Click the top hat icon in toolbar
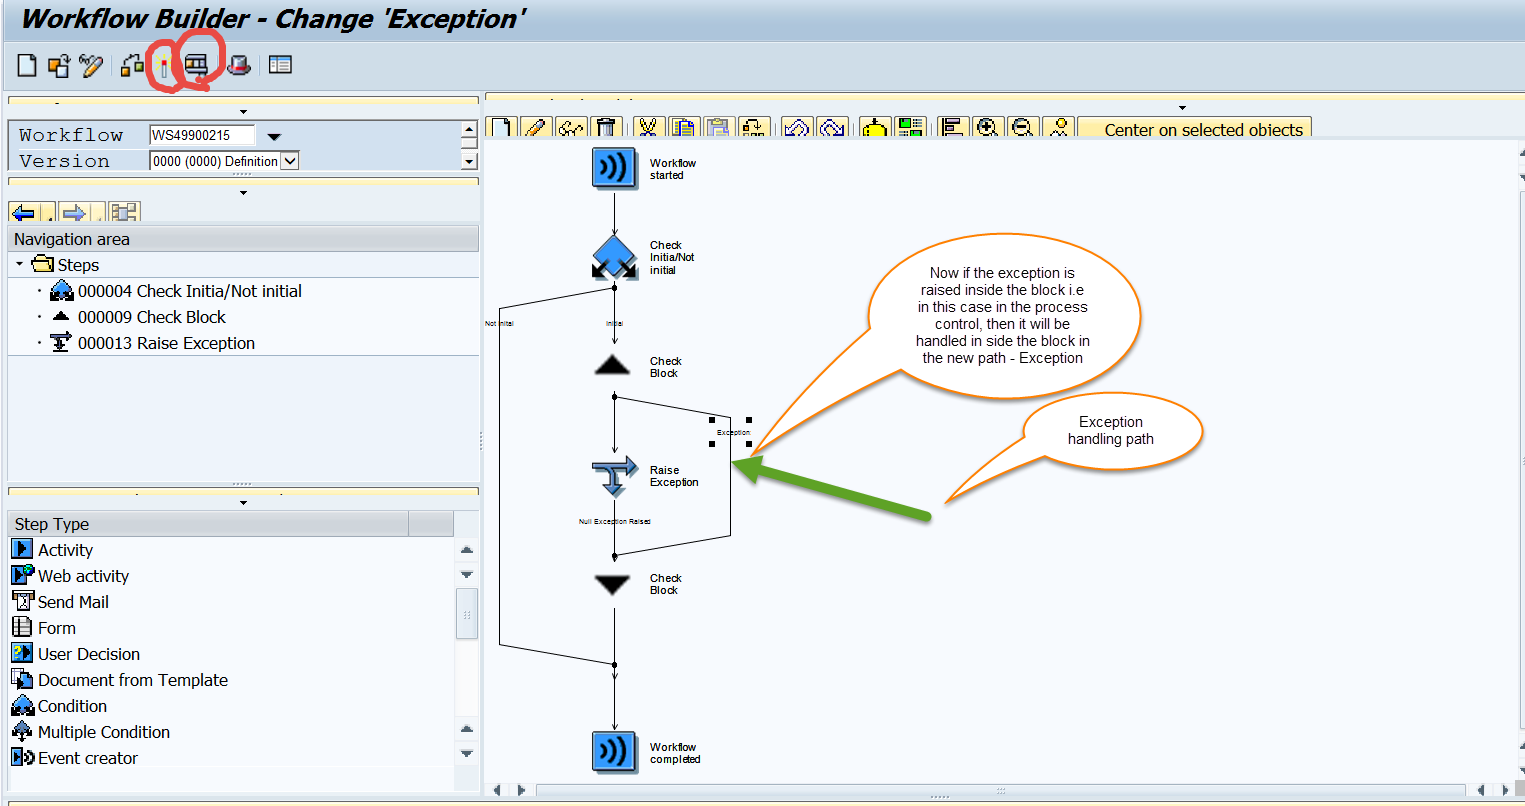The width and height of the screenshot is (1525, 806). coord(239,66)
